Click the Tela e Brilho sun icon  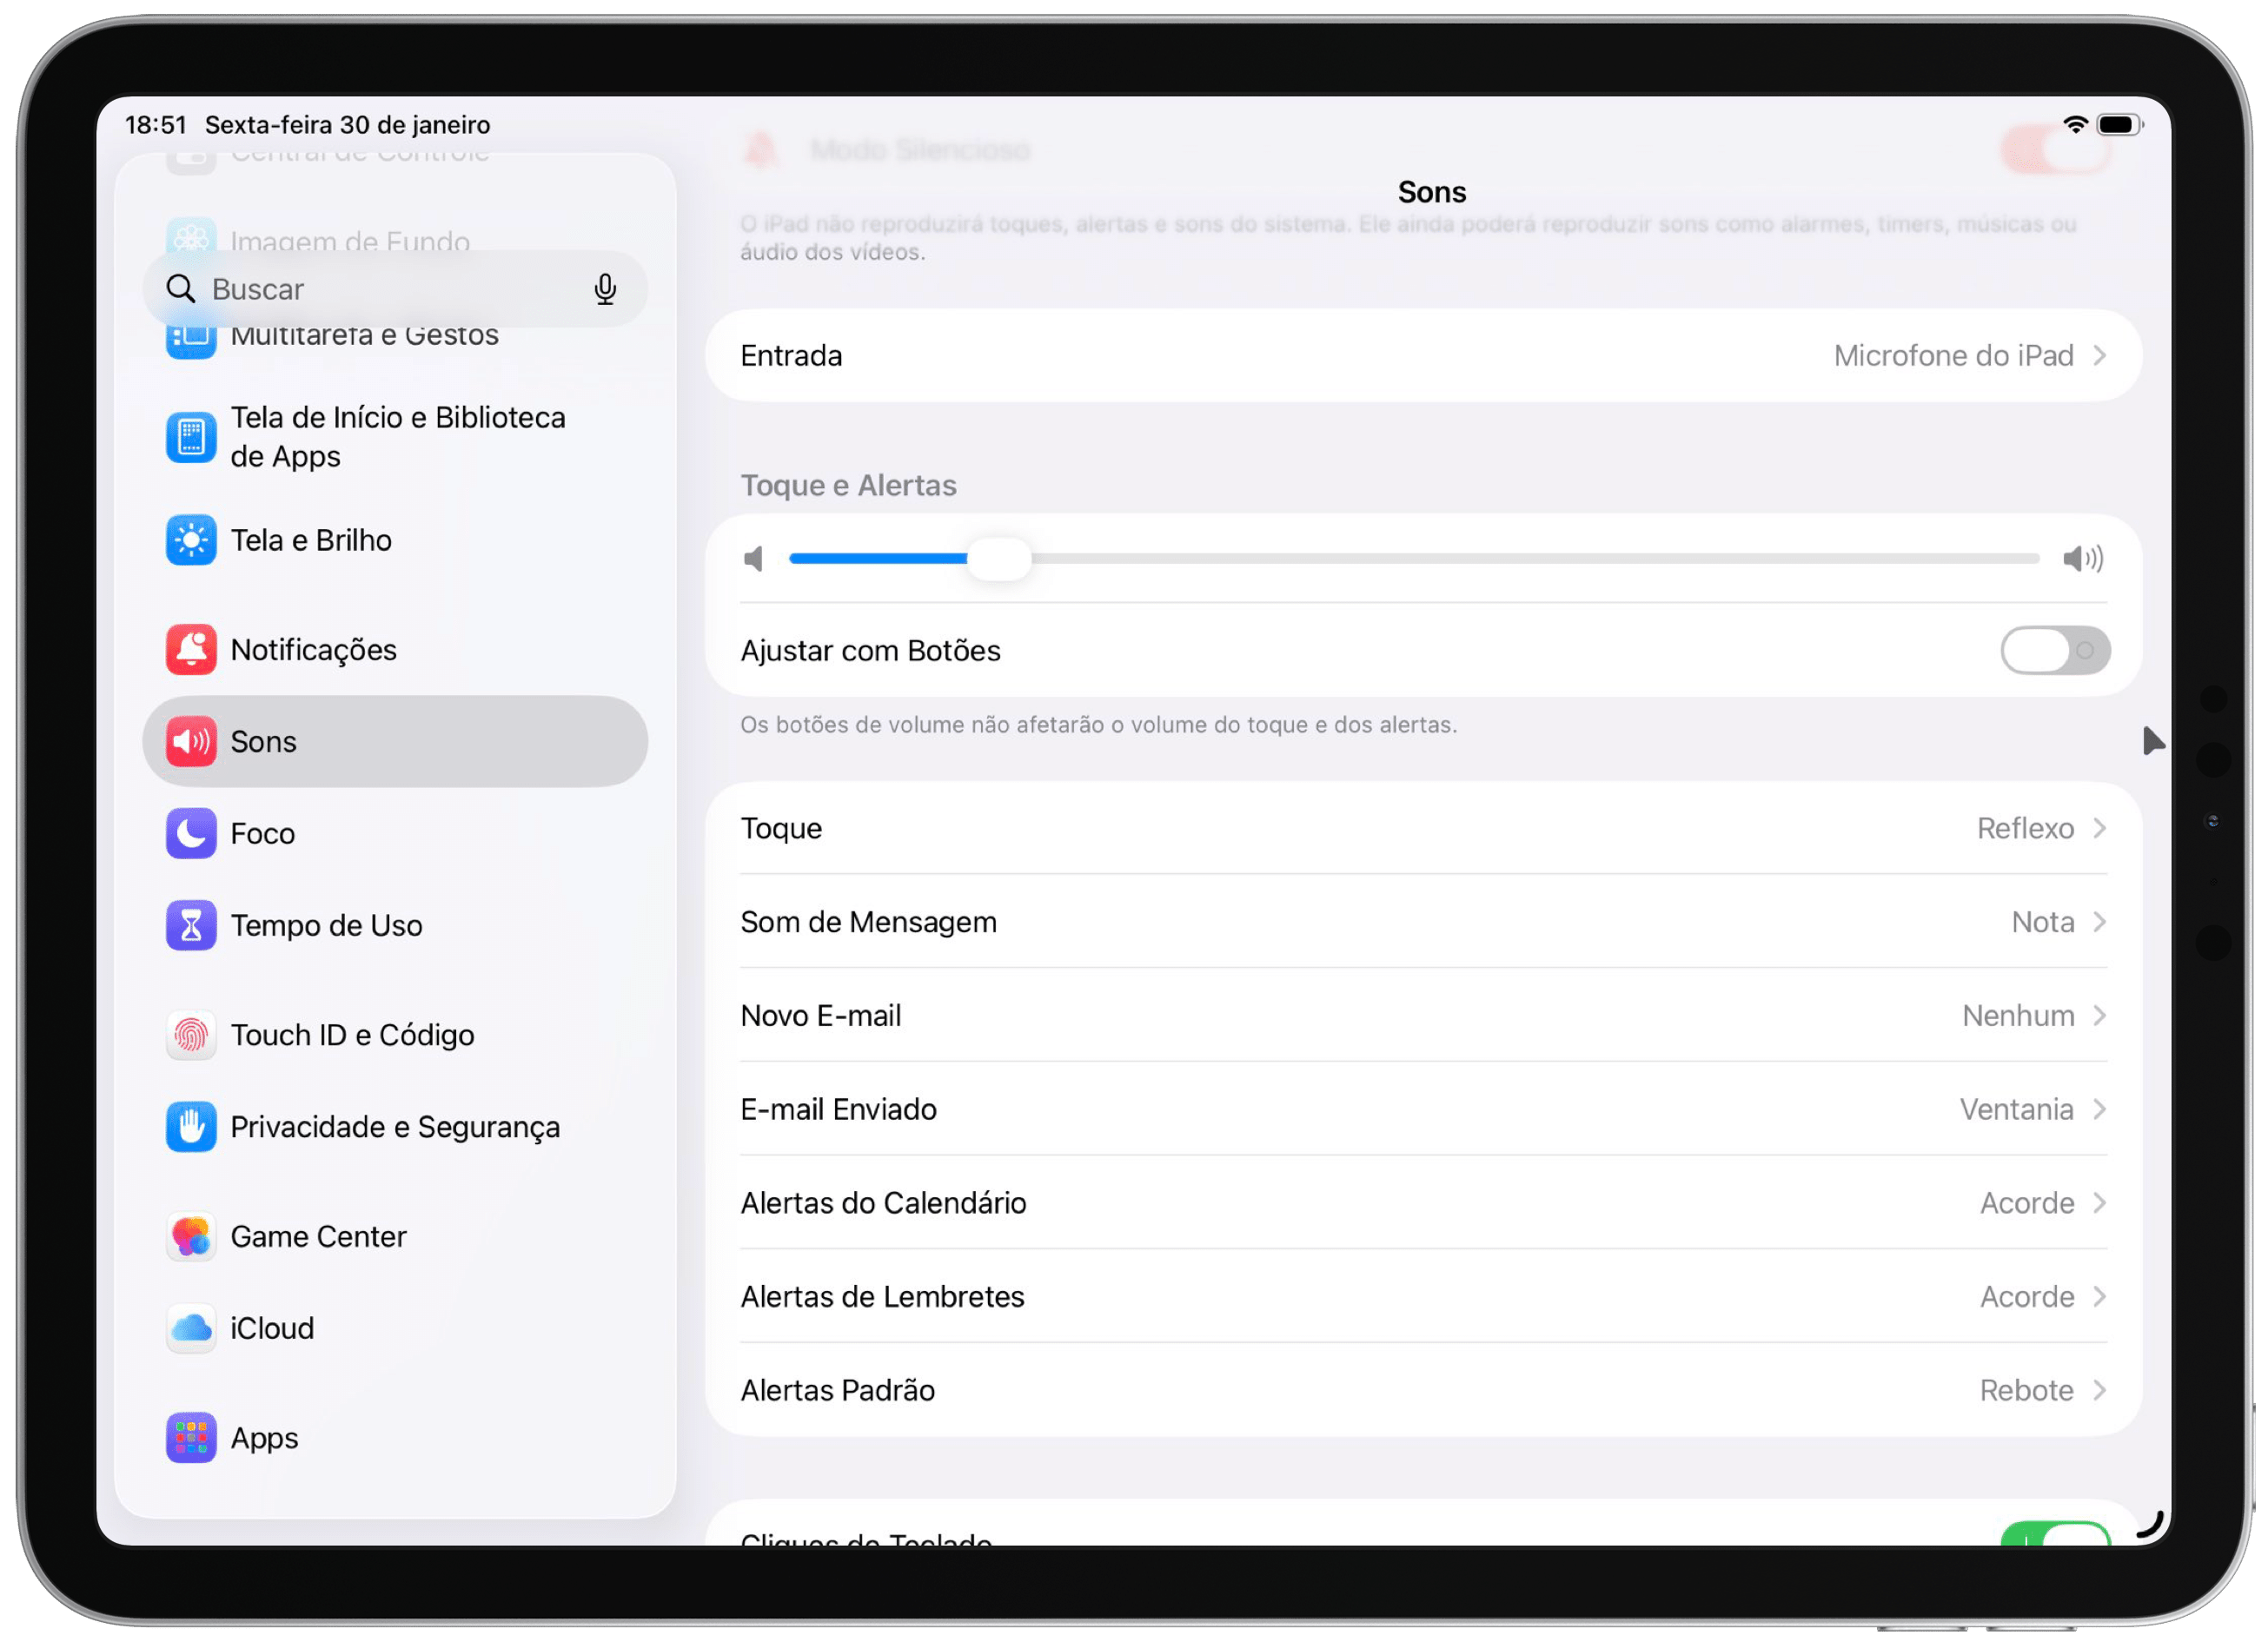[191, 540]
